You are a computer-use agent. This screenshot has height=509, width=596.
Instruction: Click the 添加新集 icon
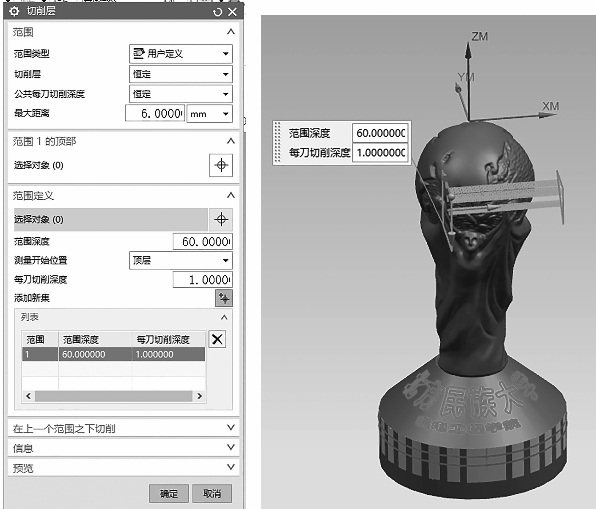(224, 298)
